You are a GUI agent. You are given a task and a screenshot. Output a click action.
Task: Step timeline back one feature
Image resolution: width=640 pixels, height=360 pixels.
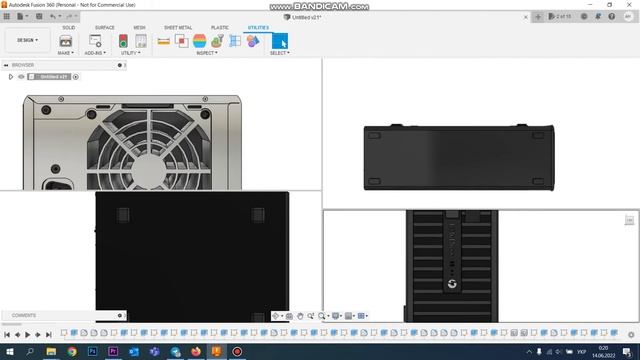point(18,335)
